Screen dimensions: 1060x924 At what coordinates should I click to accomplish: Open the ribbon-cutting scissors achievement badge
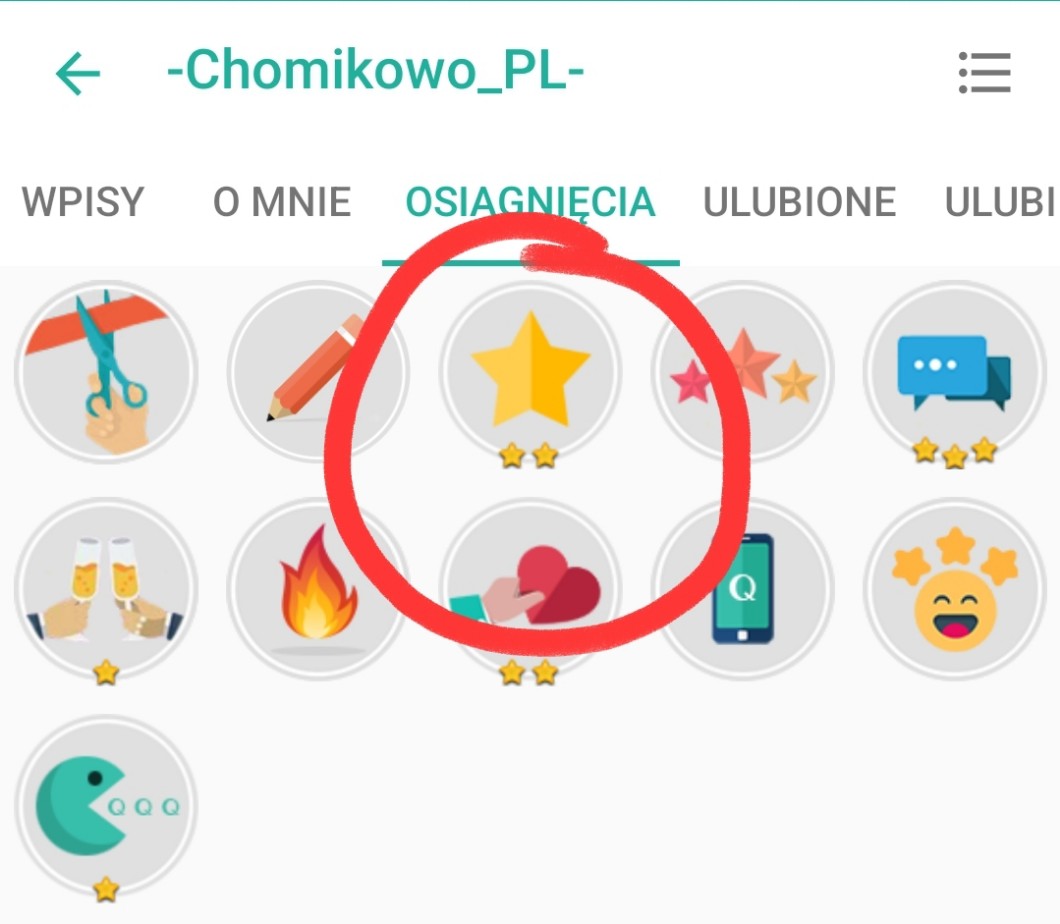point(106,372)
